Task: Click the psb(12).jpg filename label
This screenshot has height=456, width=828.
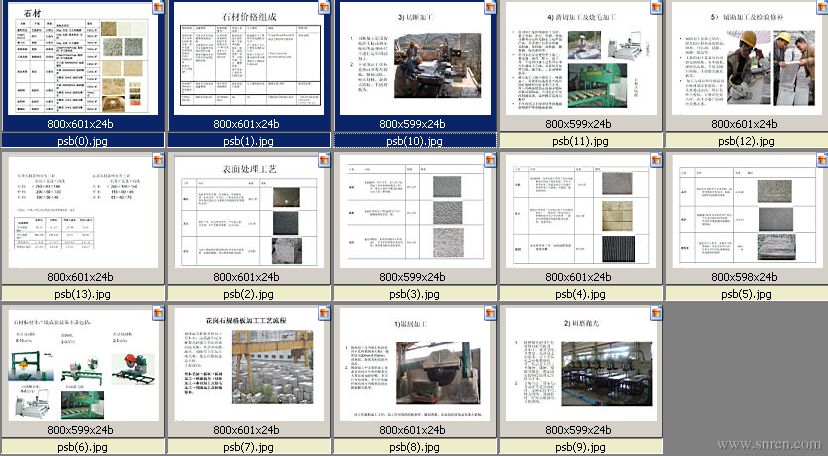Action: click(x=746, y=141)
